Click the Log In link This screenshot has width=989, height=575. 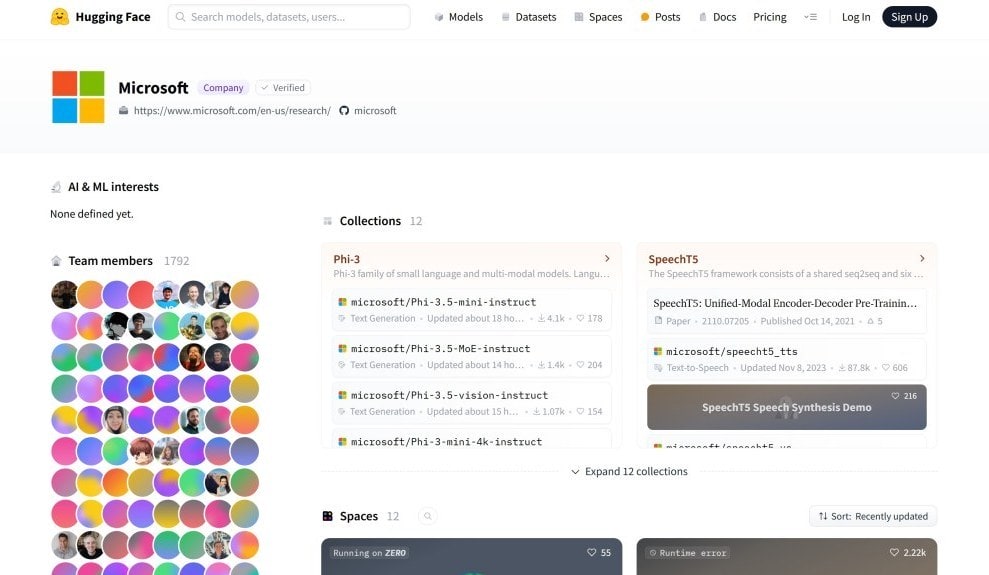(x=856, y=17)
